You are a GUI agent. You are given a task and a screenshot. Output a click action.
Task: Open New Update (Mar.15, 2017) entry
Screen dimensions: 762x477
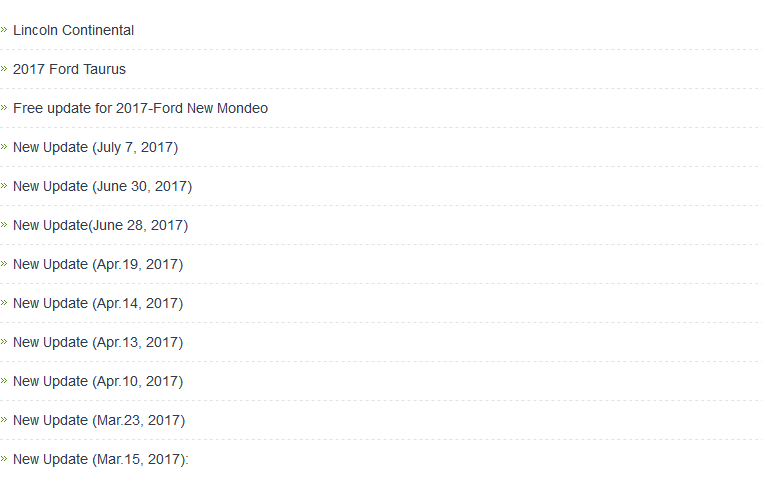[101, 459]
